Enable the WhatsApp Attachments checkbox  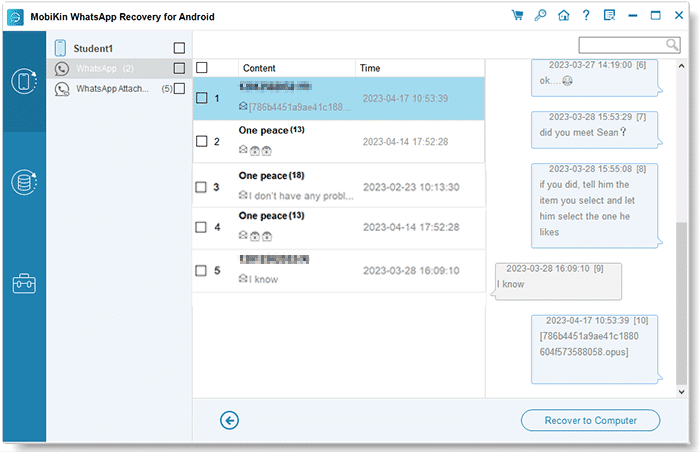179,89
